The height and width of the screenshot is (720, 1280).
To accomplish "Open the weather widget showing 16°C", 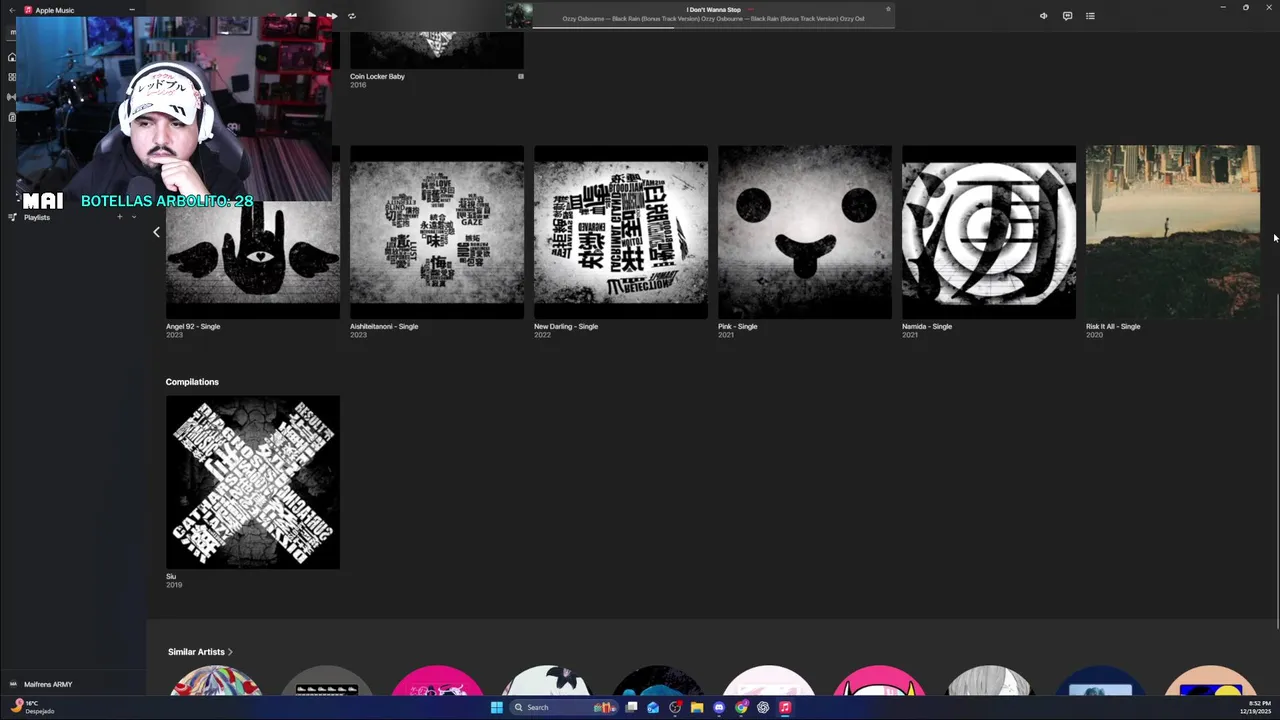I will (32, 707).
